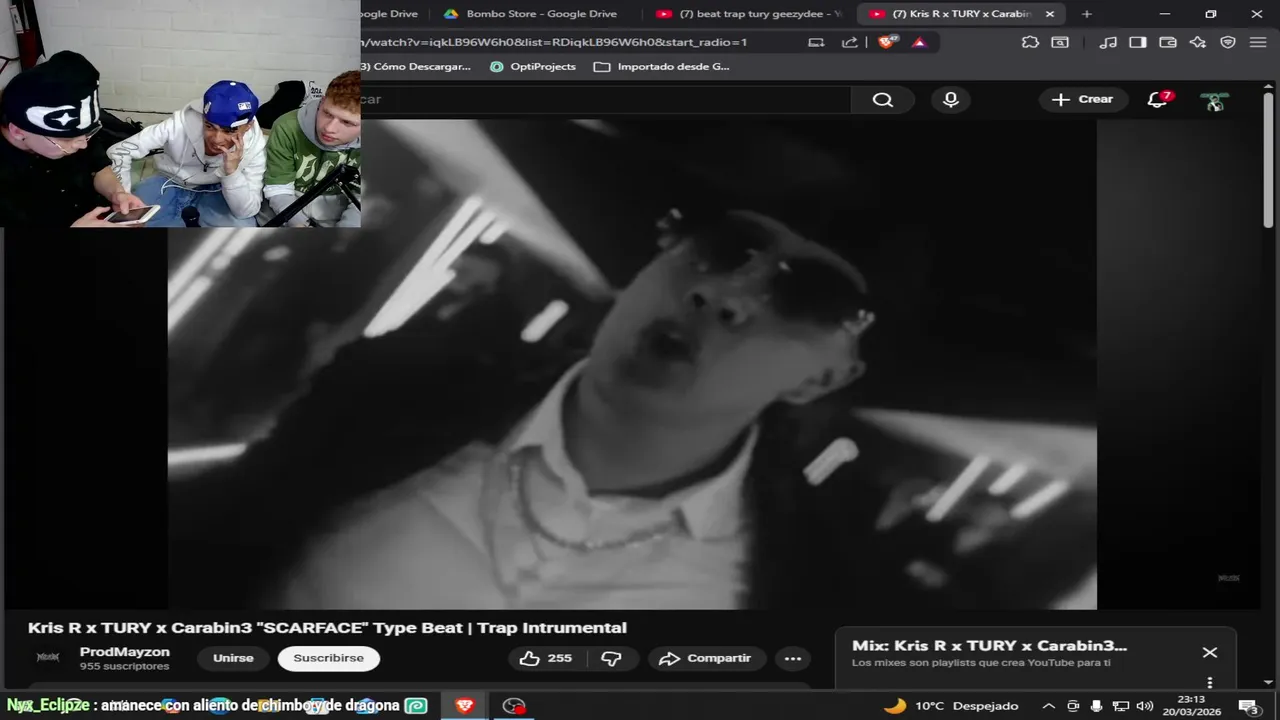Click the YouTube search magnifier button
1280x720 pixels.
pyautogui.click(x=882, y=100)
